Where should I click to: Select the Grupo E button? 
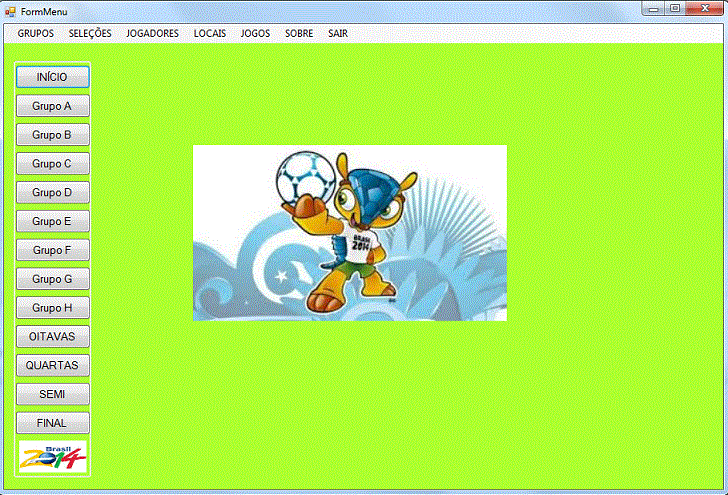coord(52,221)
